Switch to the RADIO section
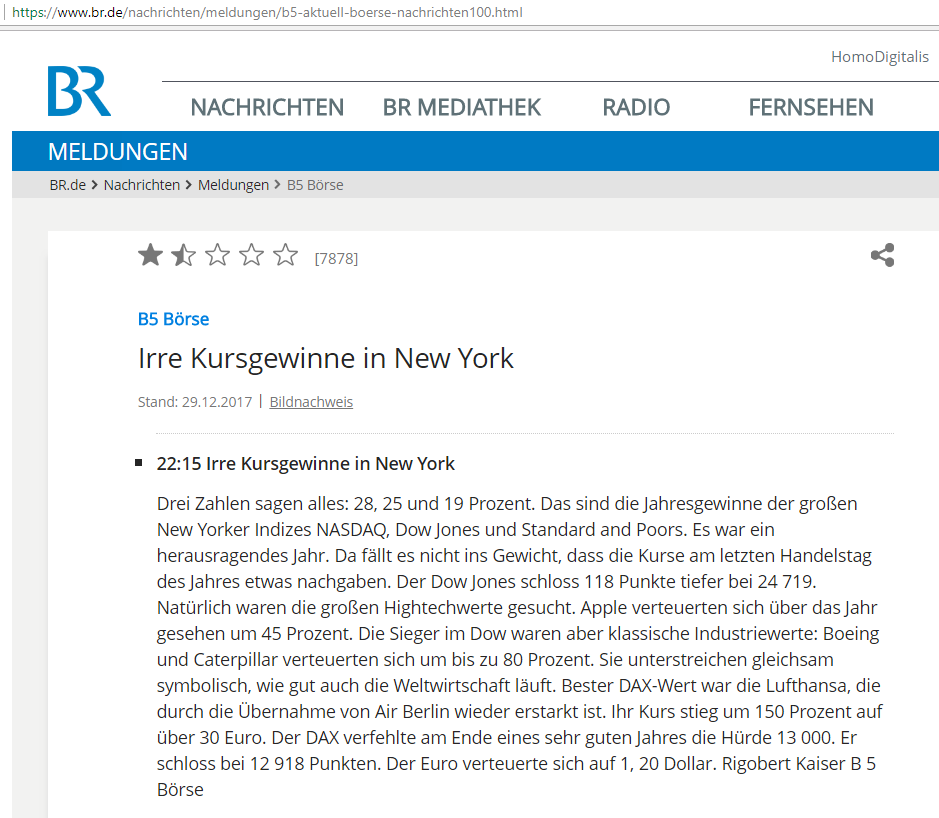The width and height of the screenshot is (939, 818). 635,107
